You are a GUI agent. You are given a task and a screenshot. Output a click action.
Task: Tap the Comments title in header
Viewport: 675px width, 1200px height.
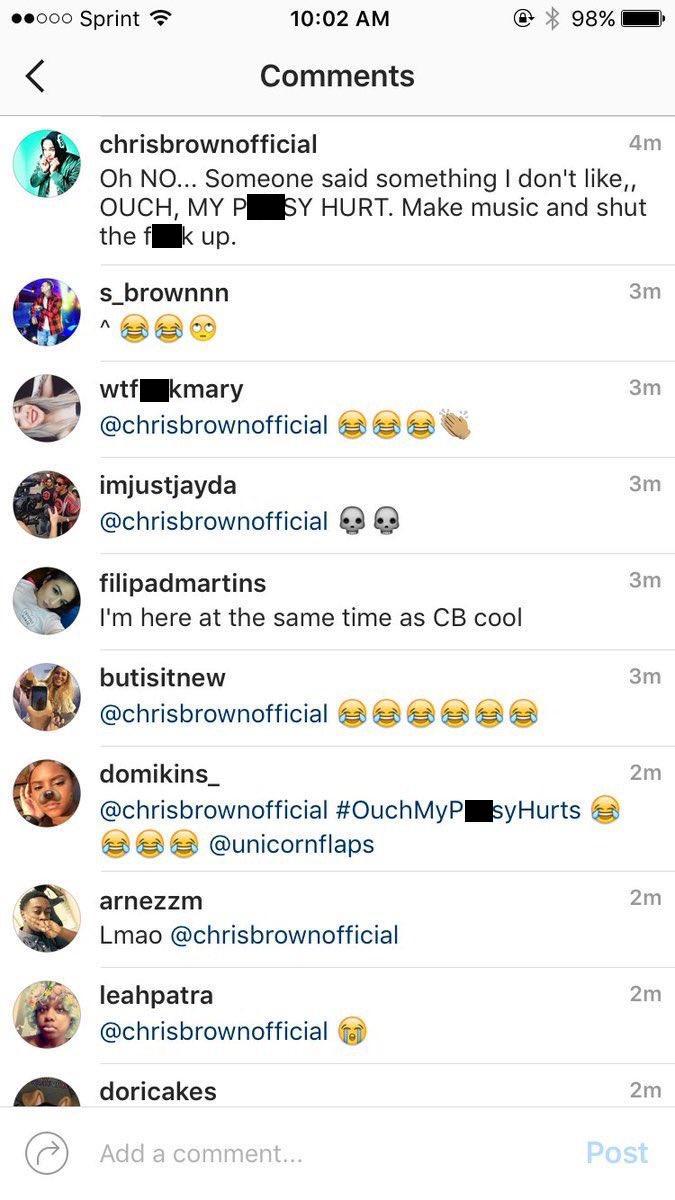point(337,76)
